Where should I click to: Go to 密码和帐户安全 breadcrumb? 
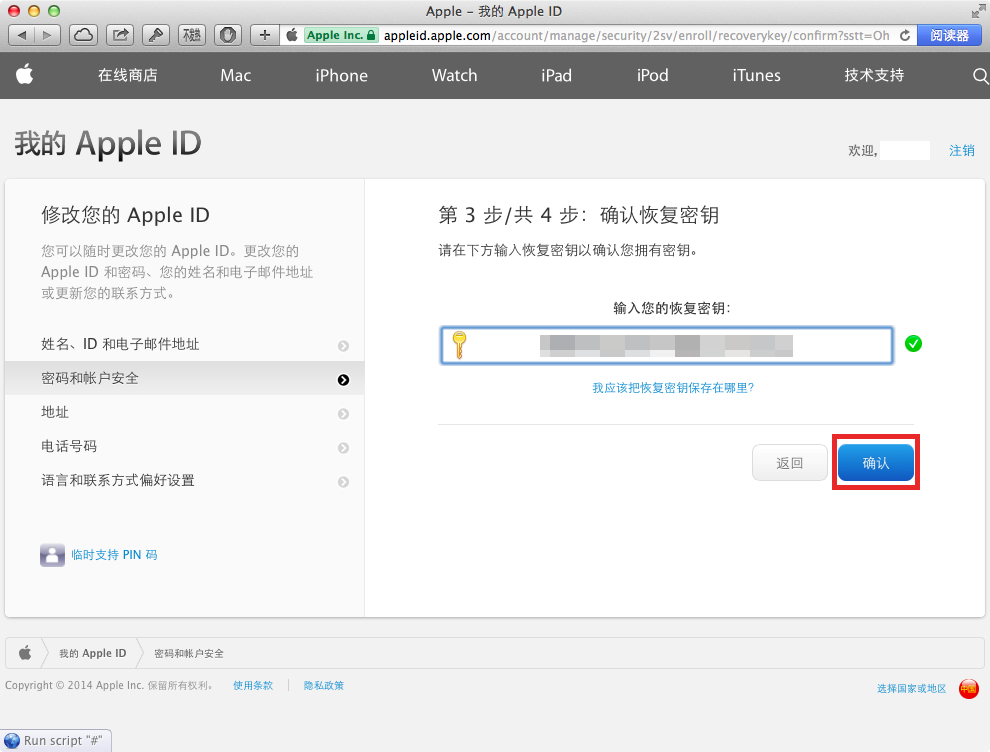tap(189, 654)
